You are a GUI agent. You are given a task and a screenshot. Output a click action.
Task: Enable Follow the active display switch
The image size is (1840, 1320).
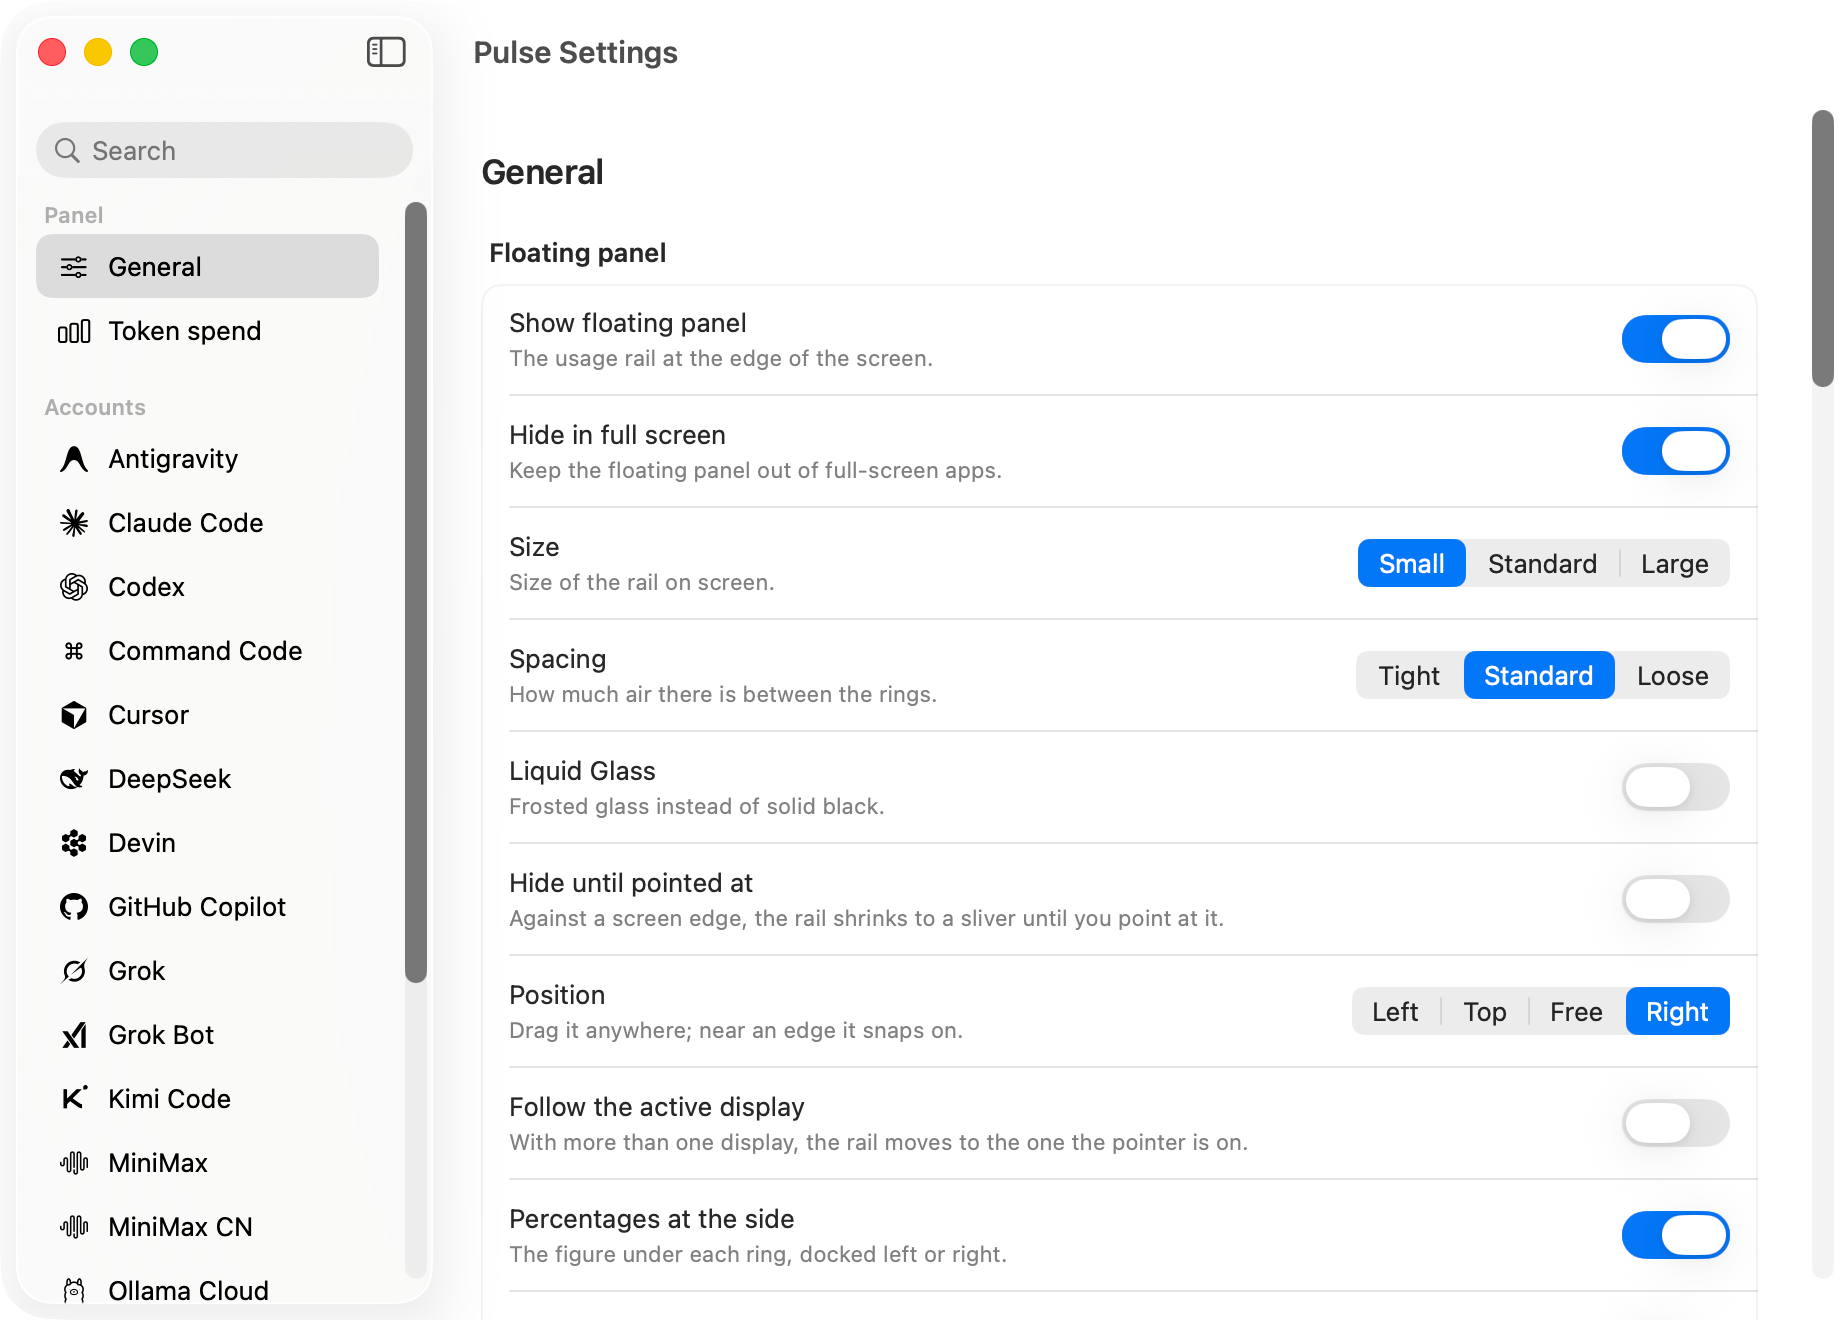tap(1675, 1123)
